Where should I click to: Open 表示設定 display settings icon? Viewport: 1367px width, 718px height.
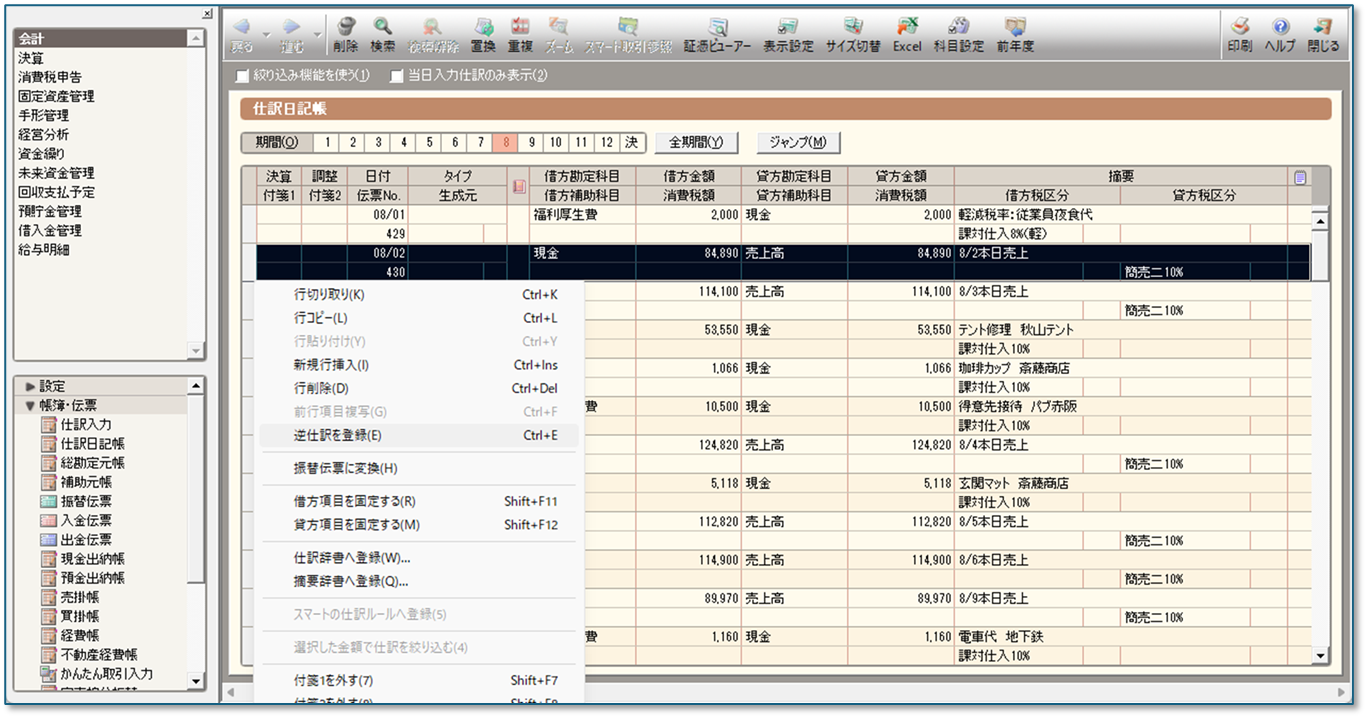coord(788,33)
